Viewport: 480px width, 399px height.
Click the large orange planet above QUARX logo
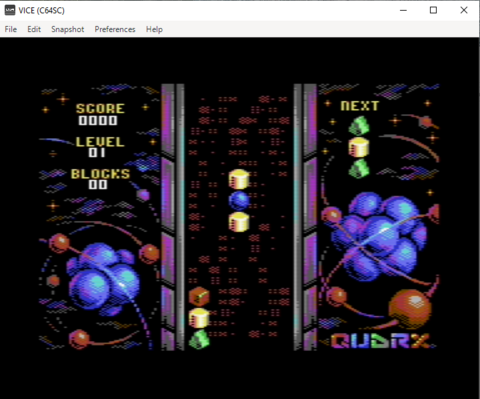click(x=410, y=309)
